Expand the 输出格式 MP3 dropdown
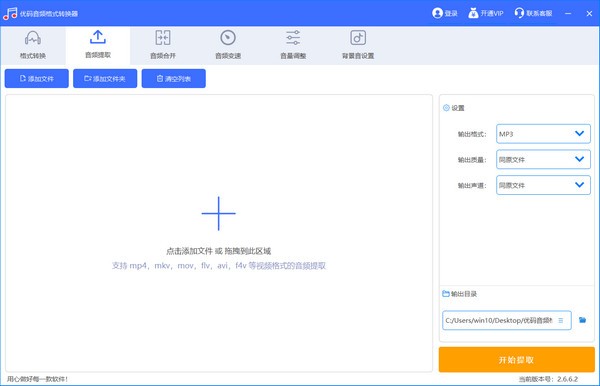The image size is (600, 386). pyautogui.click(x=543, y=134)
